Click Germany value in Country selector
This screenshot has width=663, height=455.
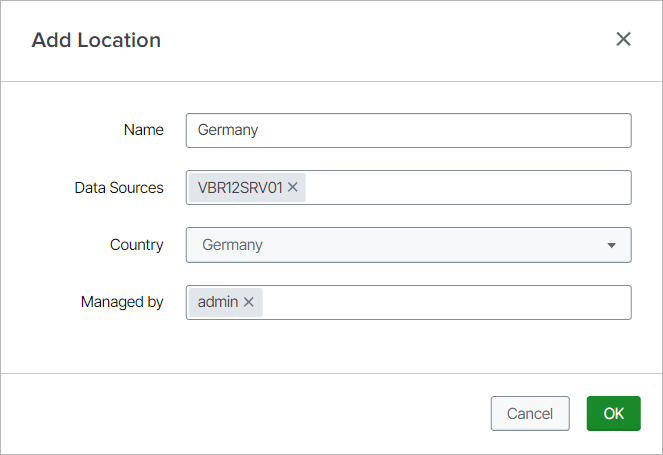(232, 245)
